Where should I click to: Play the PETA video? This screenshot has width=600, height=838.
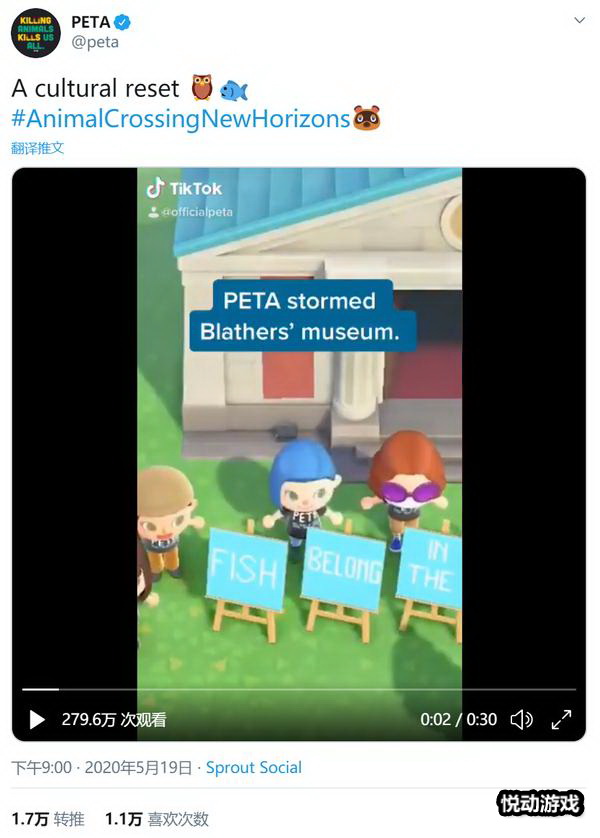click(x=37, y=719)
